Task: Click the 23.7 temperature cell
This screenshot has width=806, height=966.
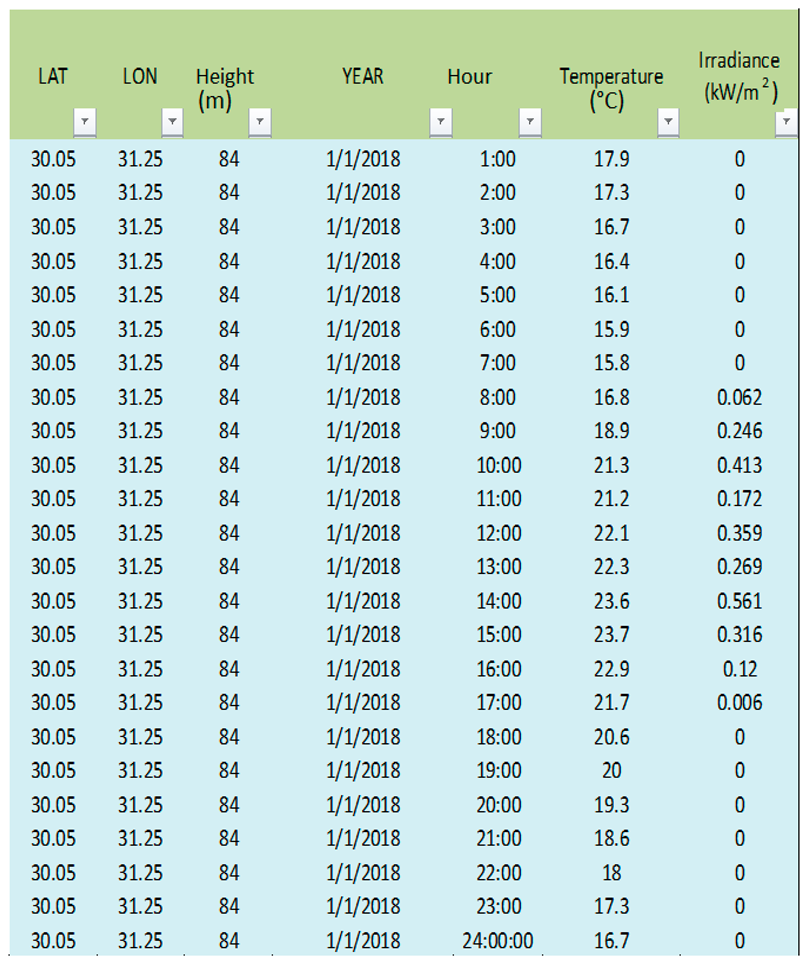Action: [611, 635]
